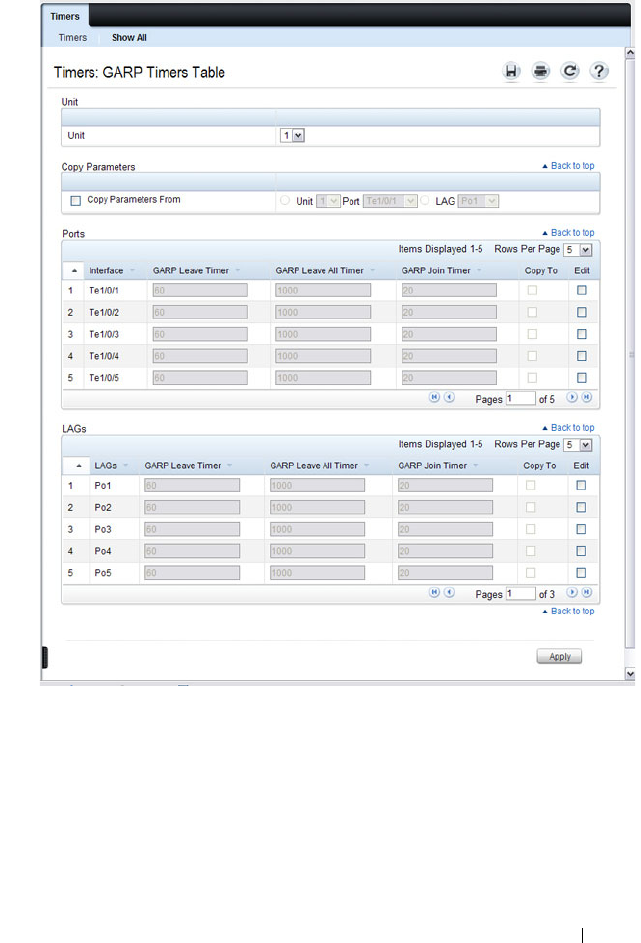Open Rows Per Page dropdown in LAGs
641x943 pixels.
tap(578, 444)
